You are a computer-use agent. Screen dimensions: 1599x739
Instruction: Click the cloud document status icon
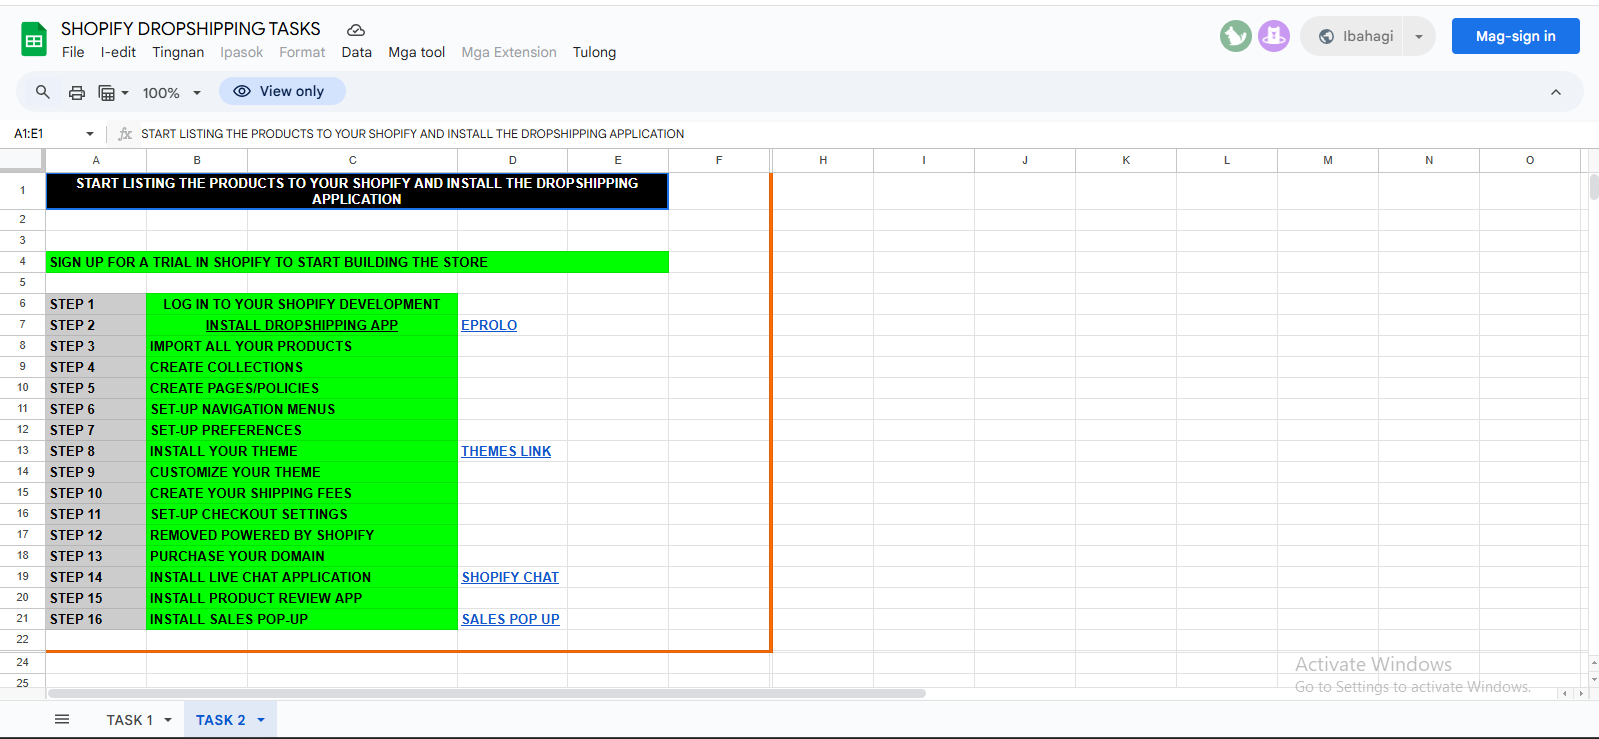[x=355, y=30]
